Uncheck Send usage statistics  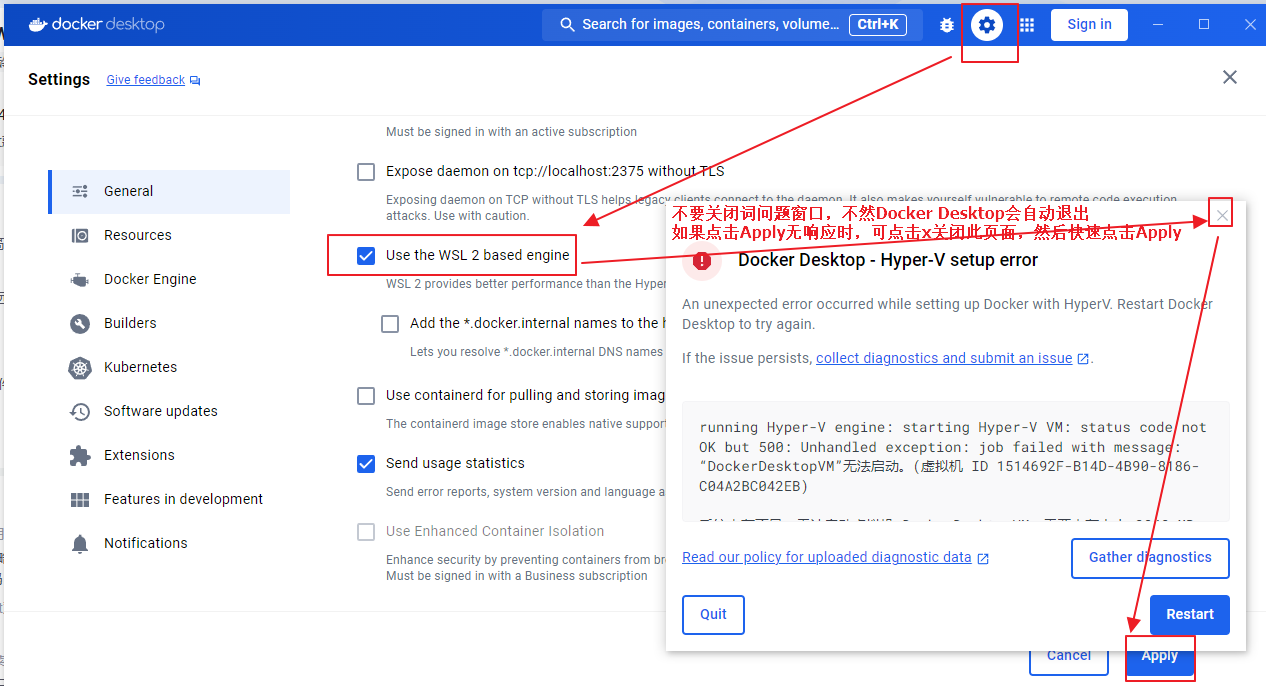[366, 464]
